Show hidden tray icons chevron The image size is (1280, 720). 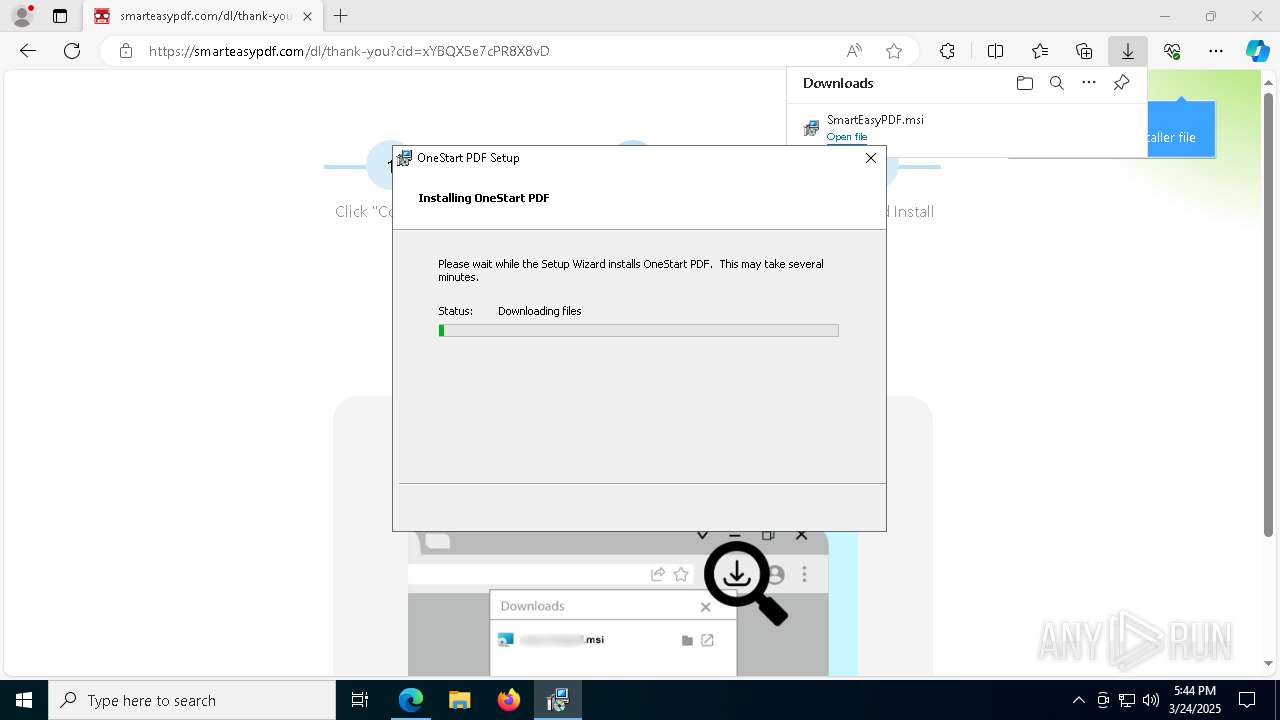click(x=1078, y=700)
